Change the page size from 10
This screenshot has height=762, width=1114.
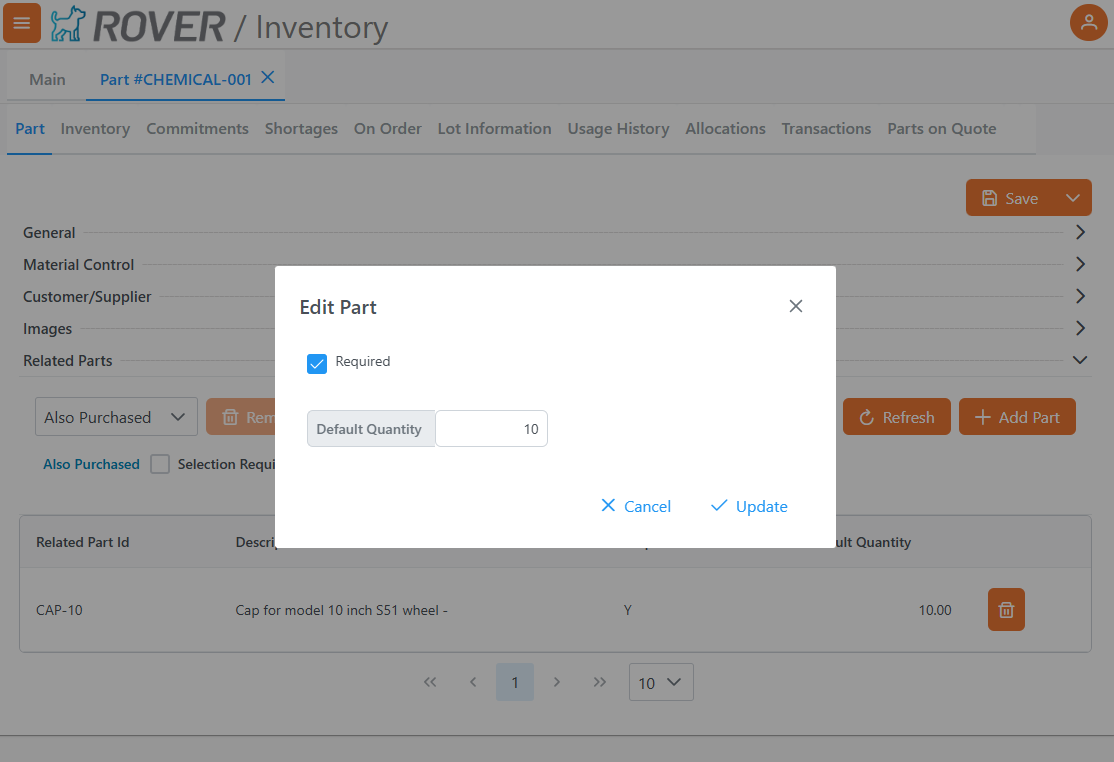tap(660, 682)
